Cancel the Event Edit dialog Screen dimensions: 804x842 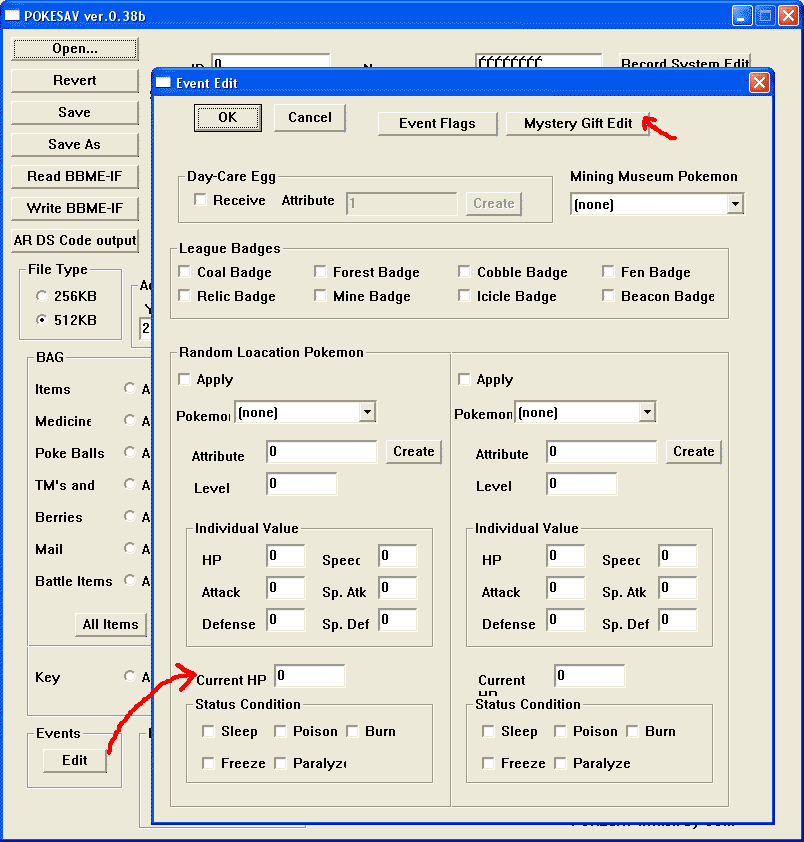(x=309, y=118)
